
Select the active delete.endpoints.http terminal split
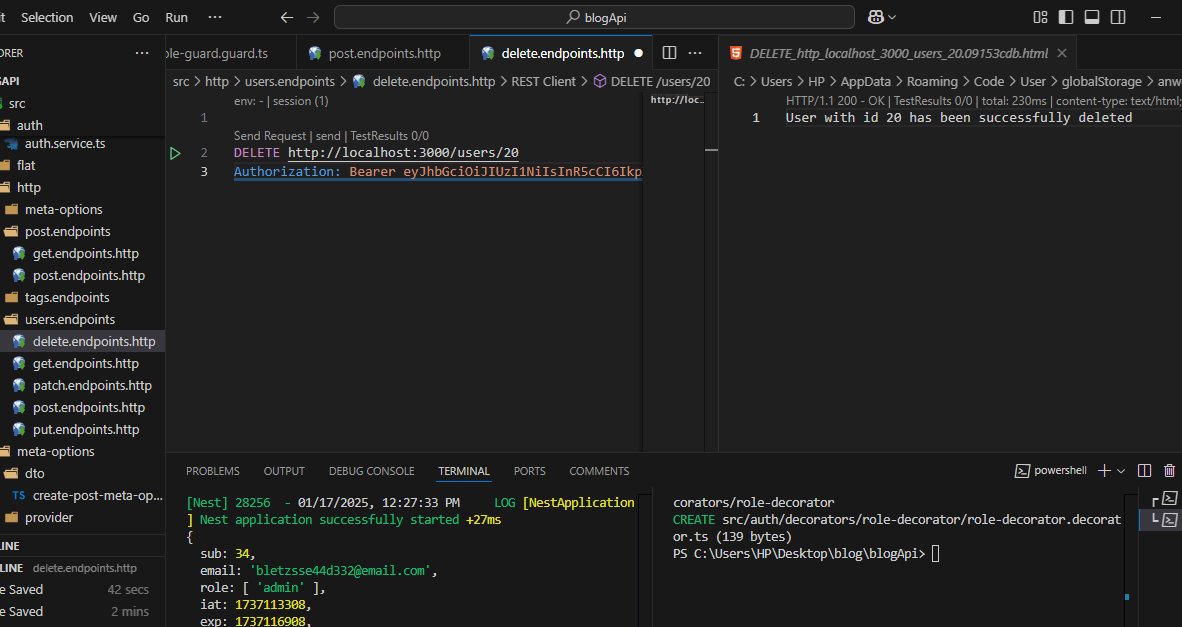tap(1168, 519)
